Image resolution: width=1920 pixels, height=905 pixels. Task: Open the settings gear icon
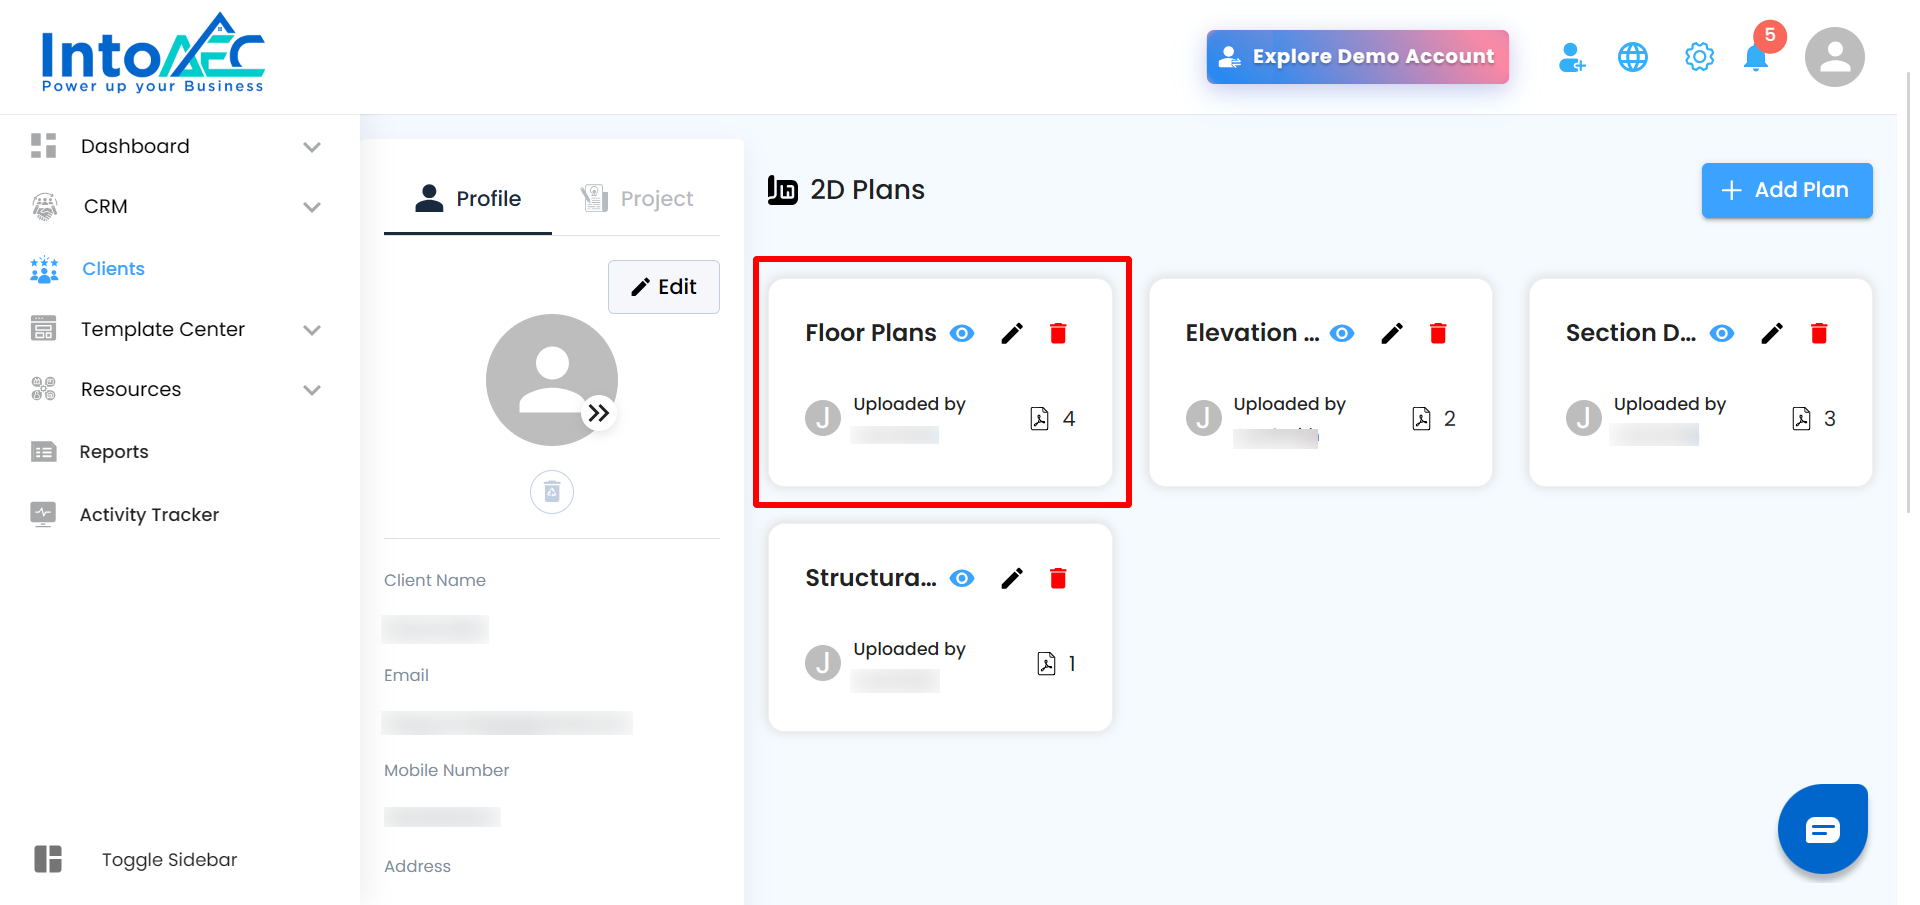pos(1699,57)
